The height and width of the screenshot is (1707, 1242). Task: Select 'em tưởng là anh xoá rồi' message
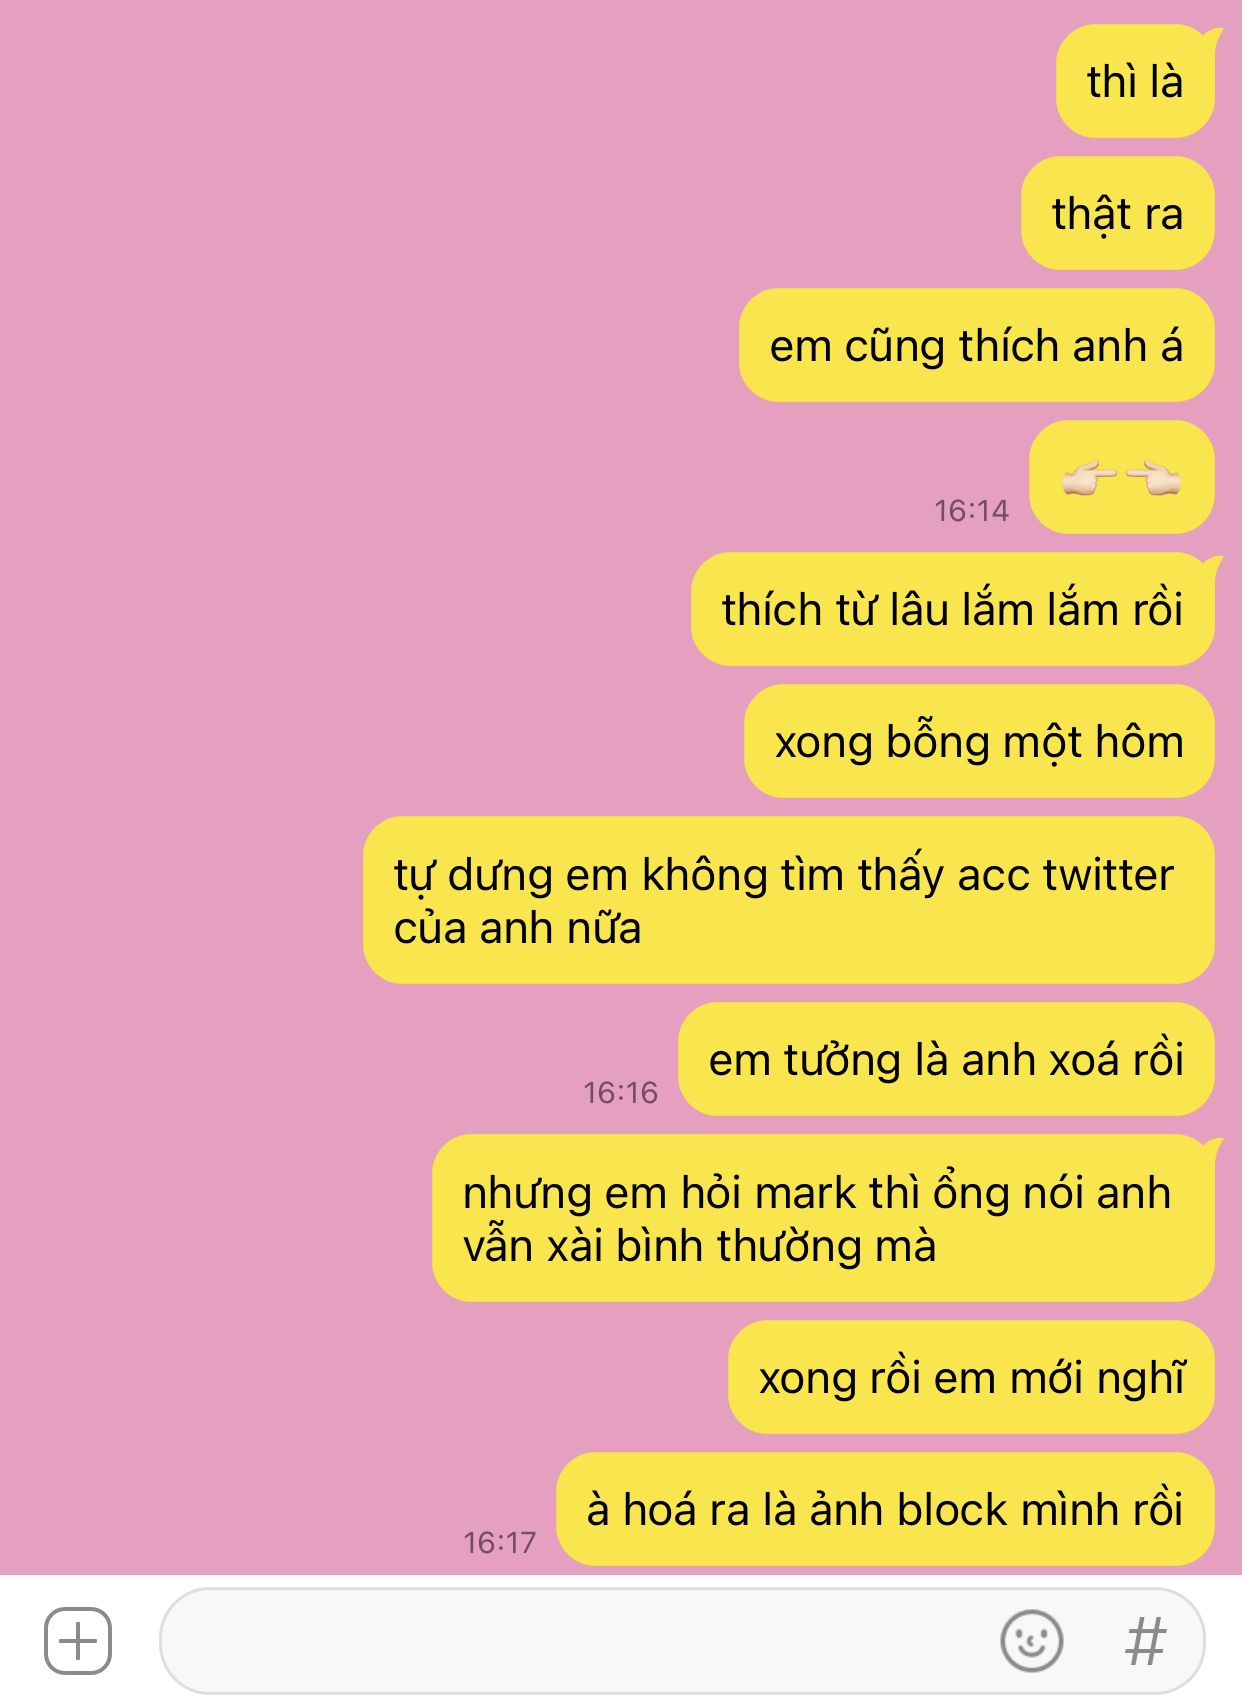[x=946, y=1060]
